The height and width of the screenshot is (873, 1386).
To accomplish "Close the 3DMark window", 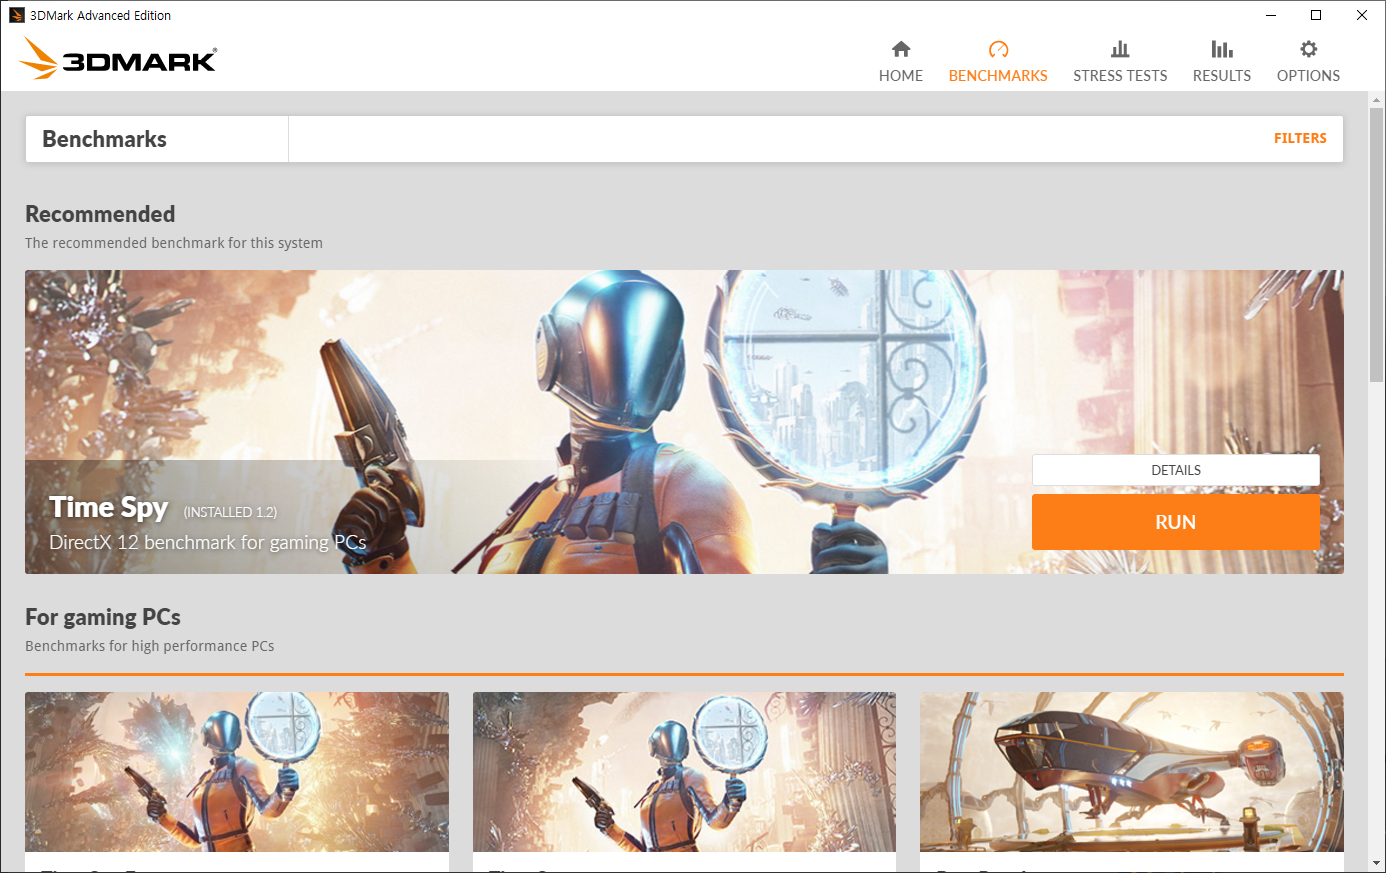I will [x=1362, y=15].
